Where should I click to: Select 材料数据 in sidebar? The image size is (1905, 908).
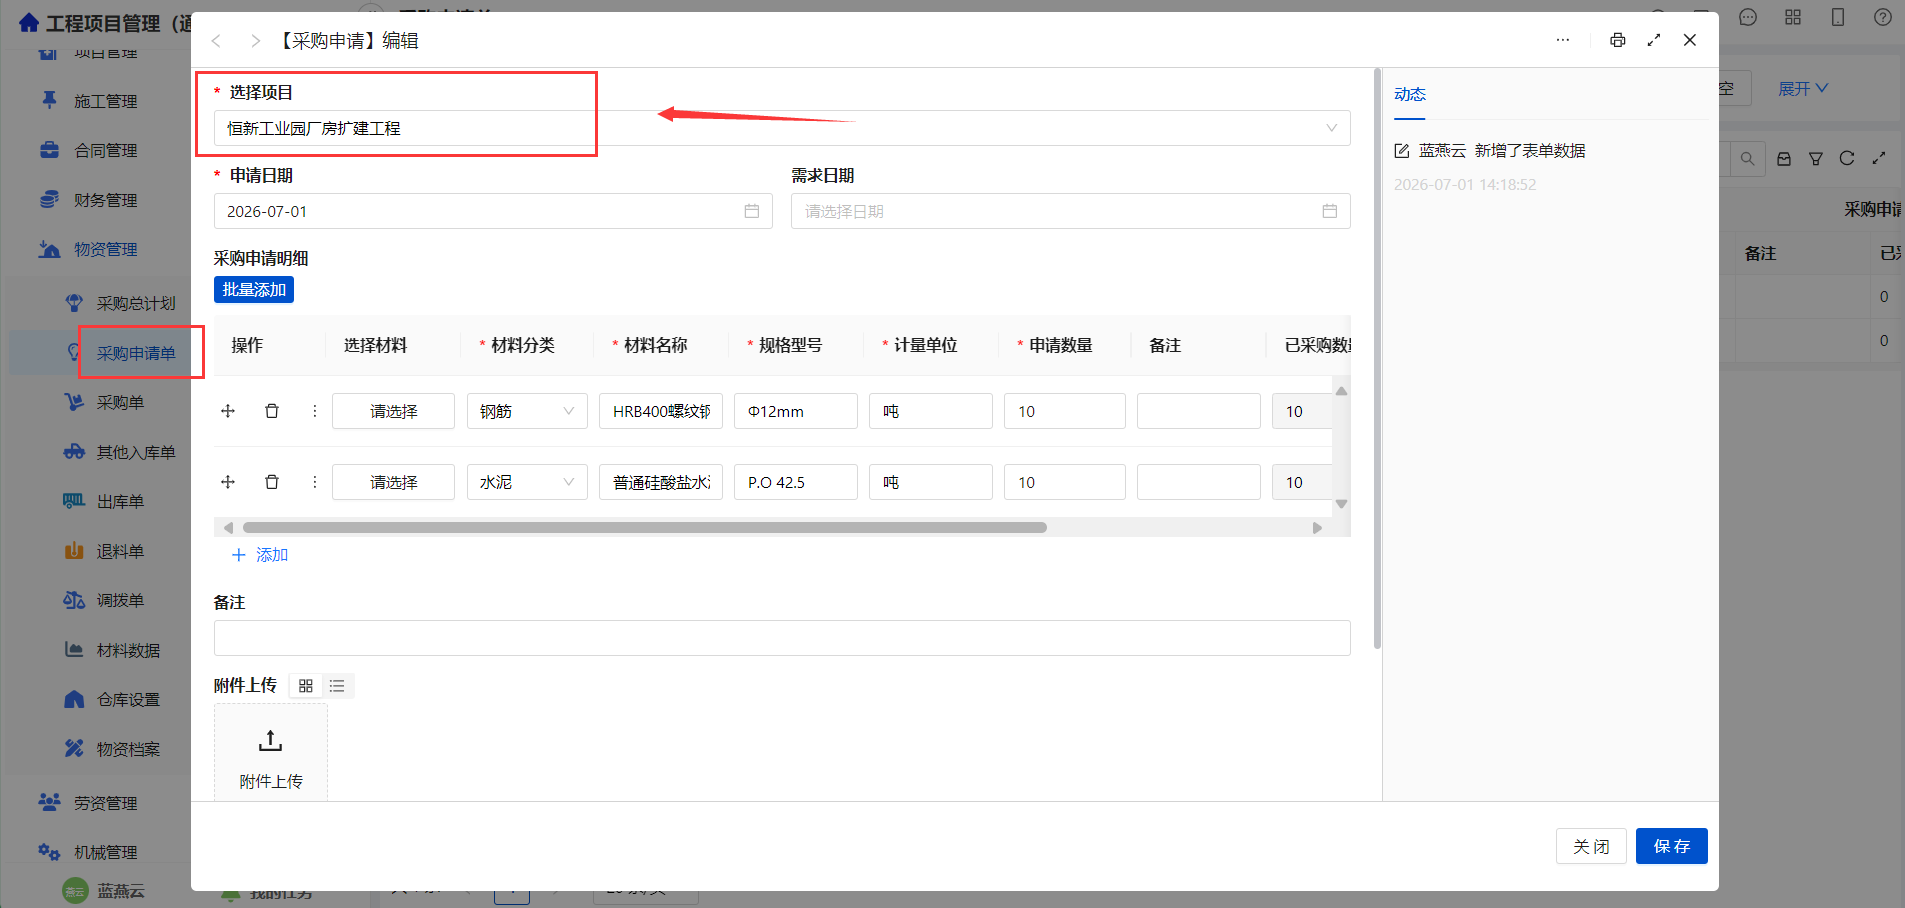(128, 650)
